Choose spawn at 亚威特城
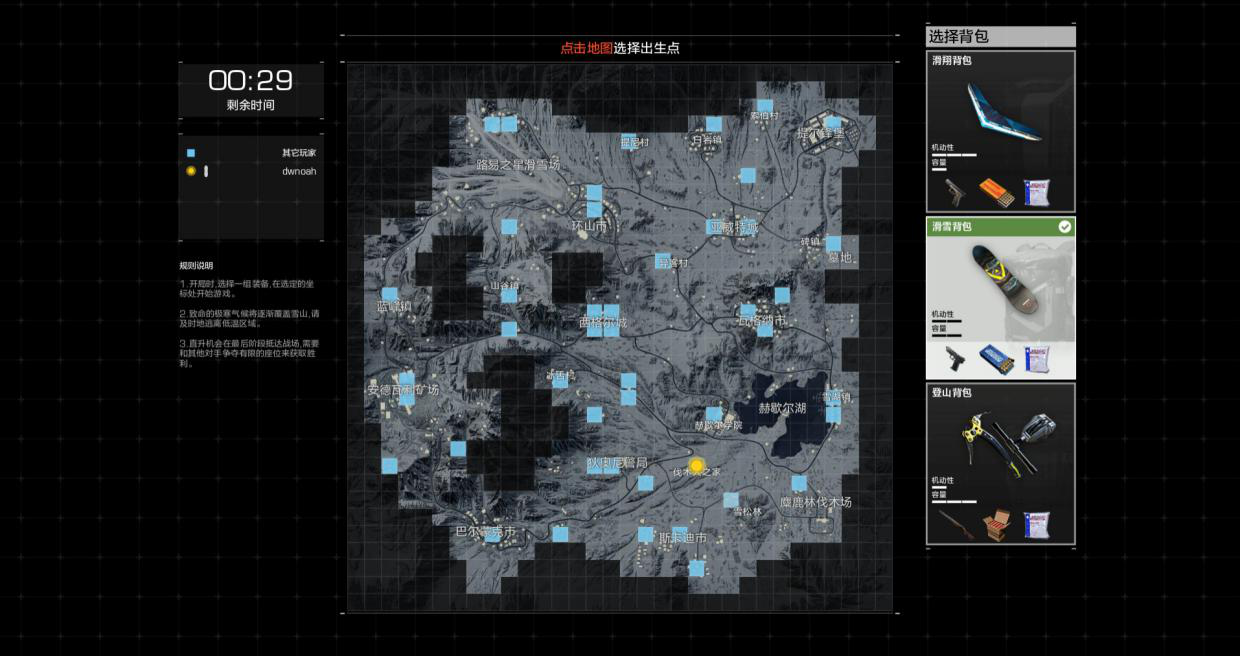Viewport: 1240px width, 656px height. (733, 228)
